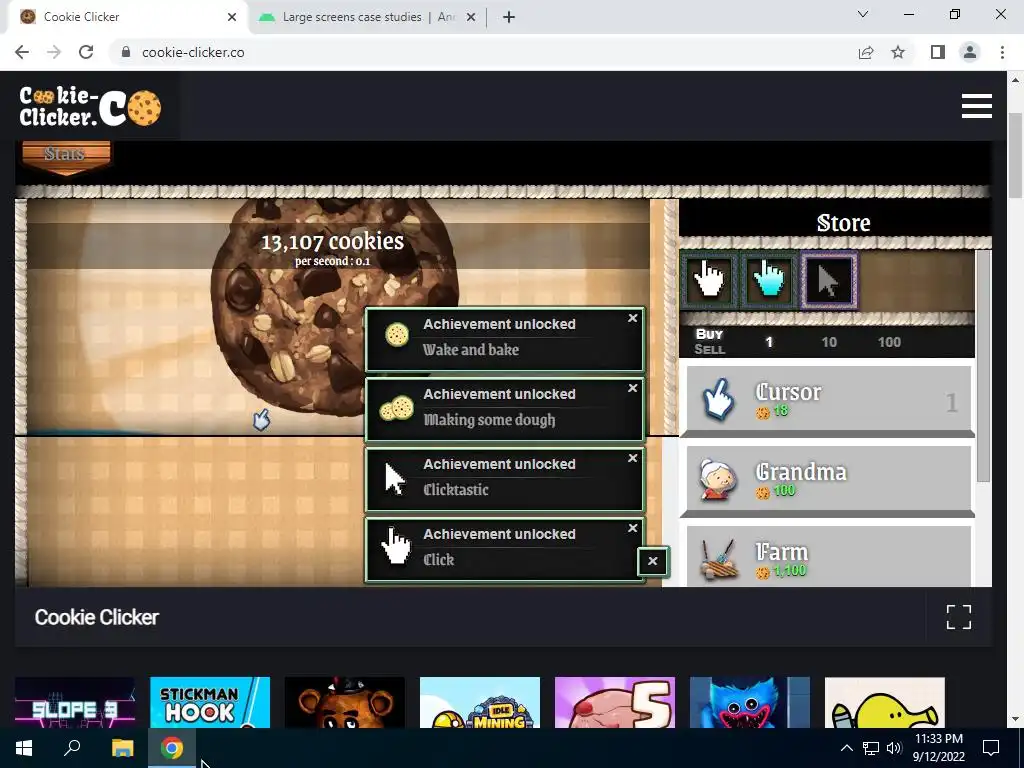Enter fullscreen game mode
Screen dimensions: 1024x768
click(959, 616)
